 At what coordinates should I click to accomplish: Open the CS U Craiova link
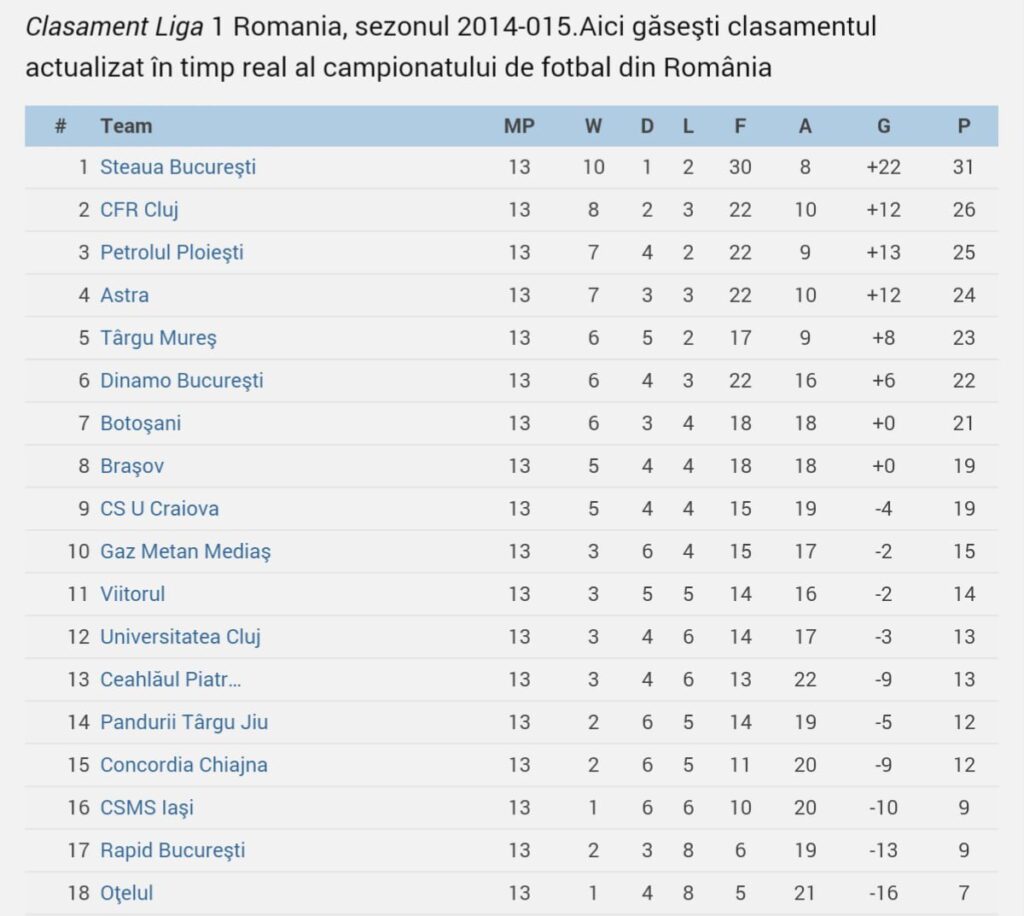coord(159,509)
